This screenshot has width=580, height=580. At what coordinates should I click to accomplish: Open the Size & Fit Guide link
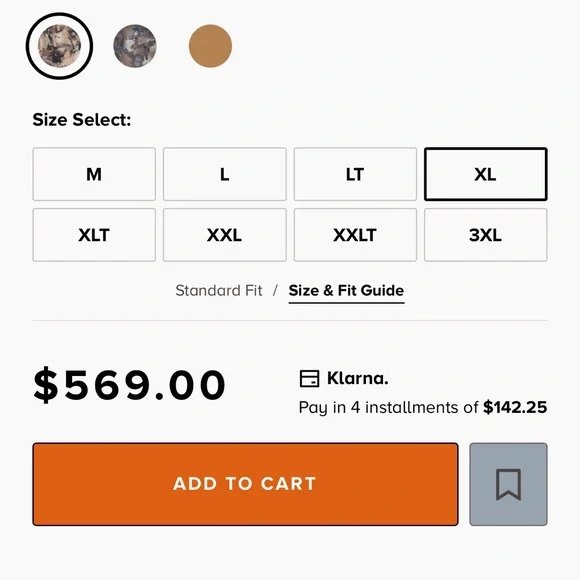tap(346, 291)
